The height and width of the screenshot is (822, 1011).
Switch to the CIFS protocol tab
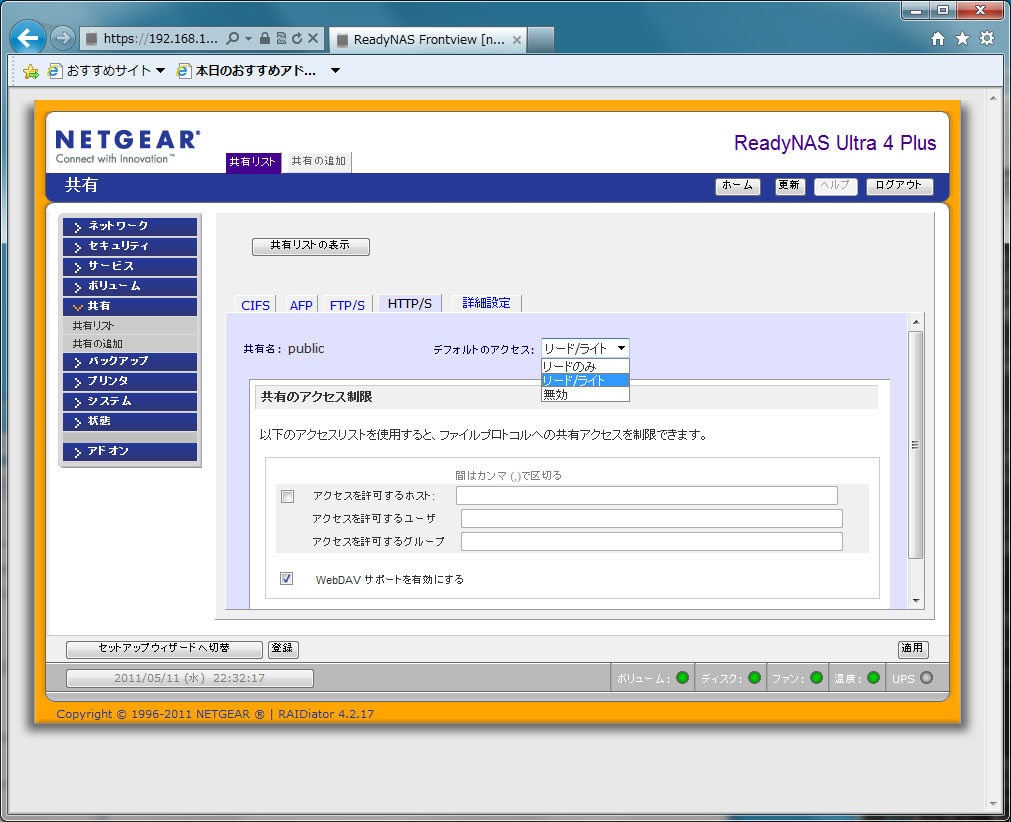[256, 305]
